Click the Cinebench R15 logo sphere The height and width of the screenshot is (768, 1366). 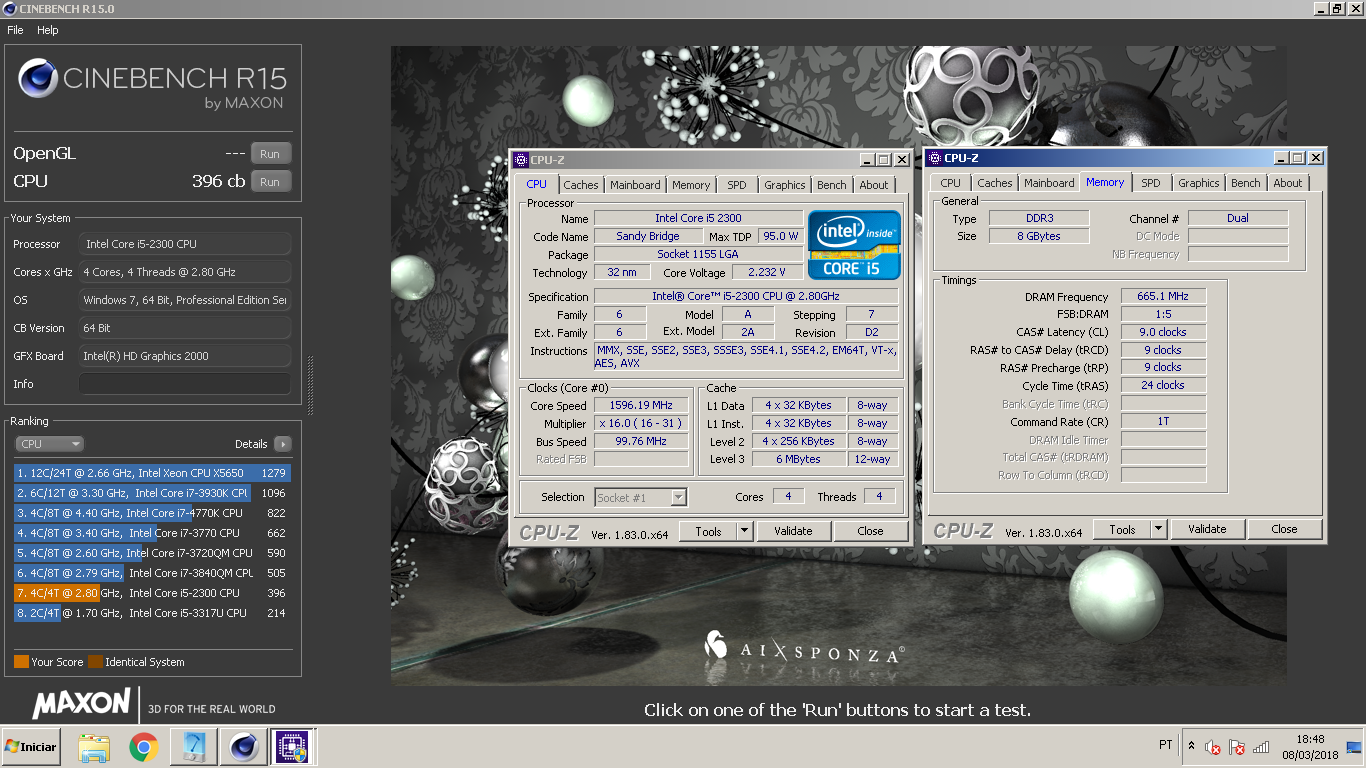38,79
